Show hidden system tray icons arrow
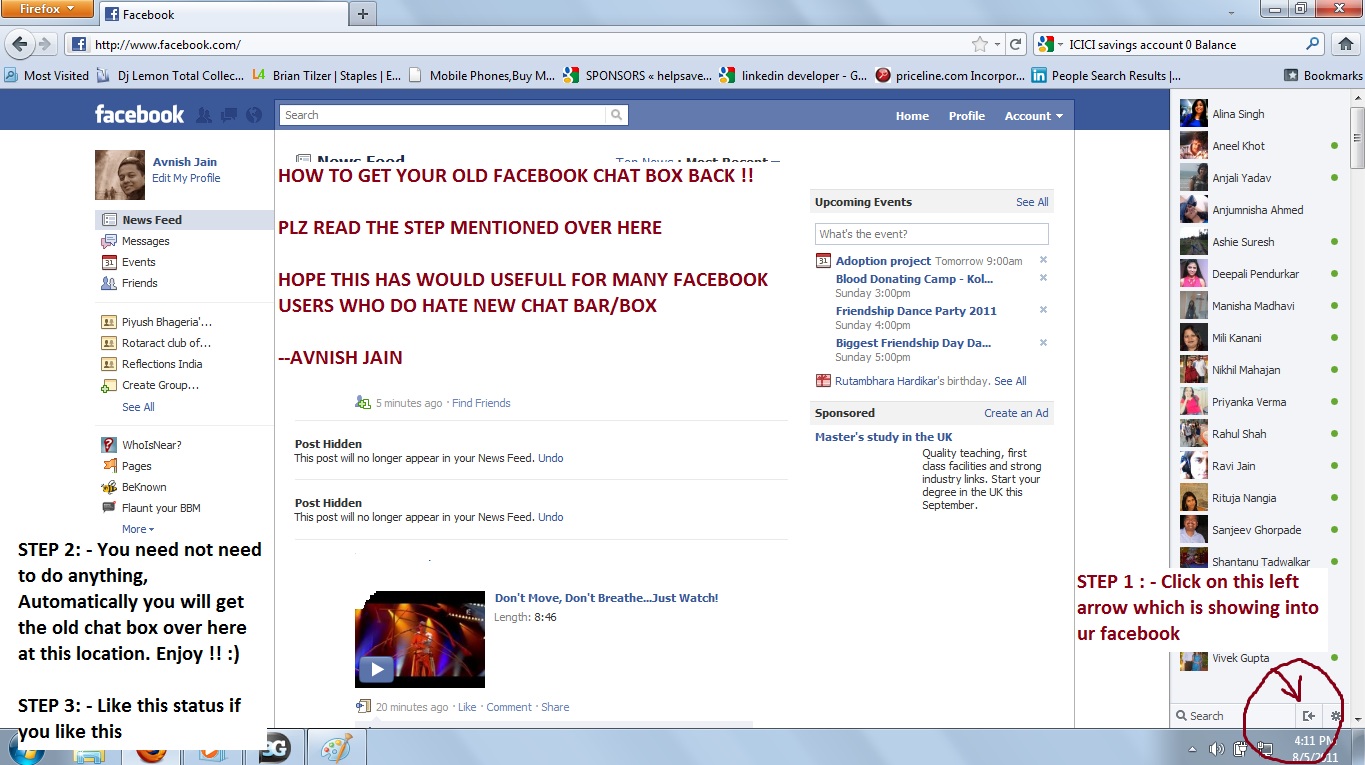This screenshot has width=1365, height=765. (x=1192, y=748)
